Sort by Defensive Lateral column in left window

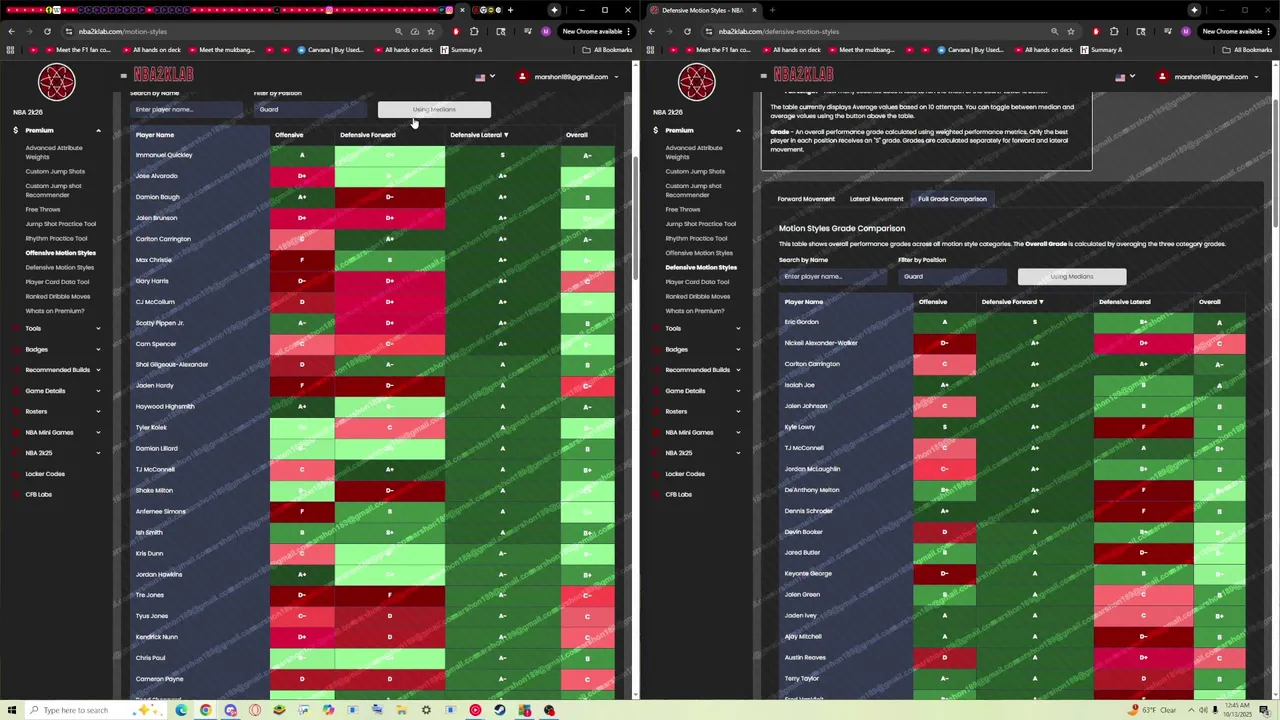(479, 135)
